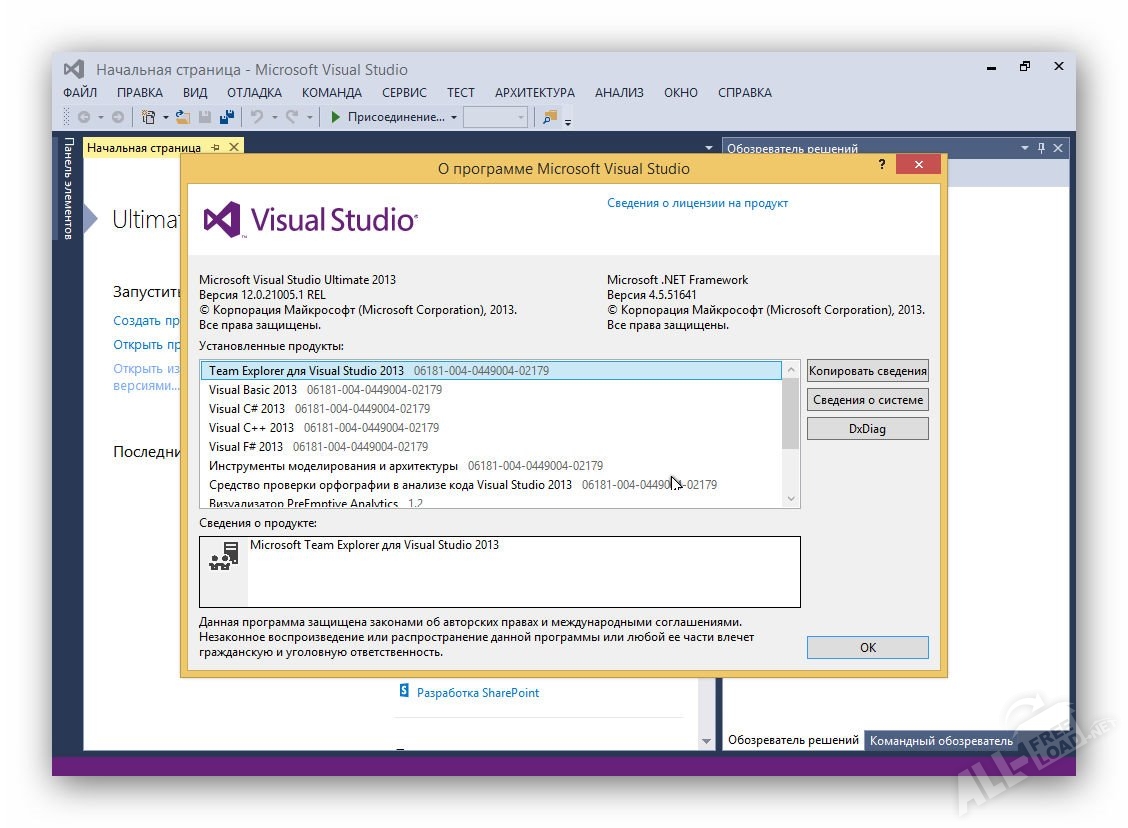Screen dimensions: 1128x828
Task: Open the Сведения о лицензии на продукт link
Action: [697, 203]
